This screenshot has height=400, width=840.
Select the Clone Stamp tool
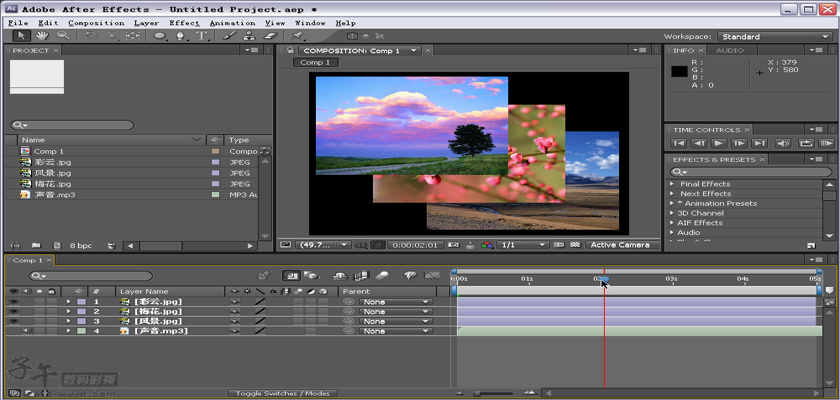(x=248, y=36)
